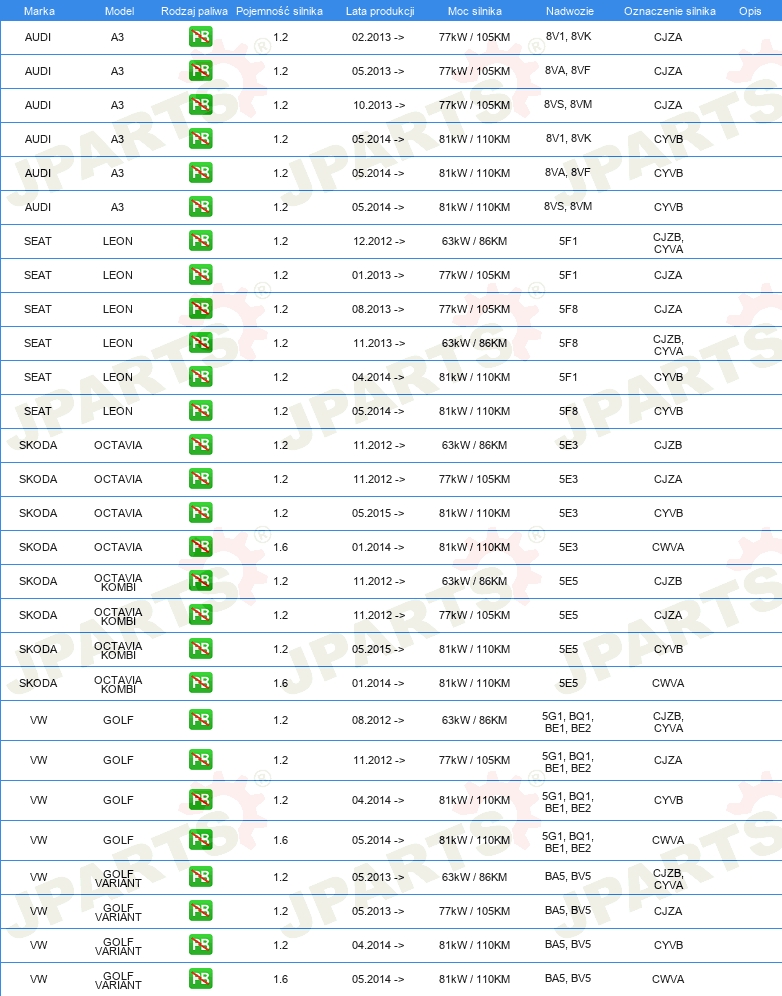The width and height of the screenshot is (782, 996).
Task: Click GOLF VARIANT in the 04.2014 row
Action: pyautogui.click(x=118, y=946)
